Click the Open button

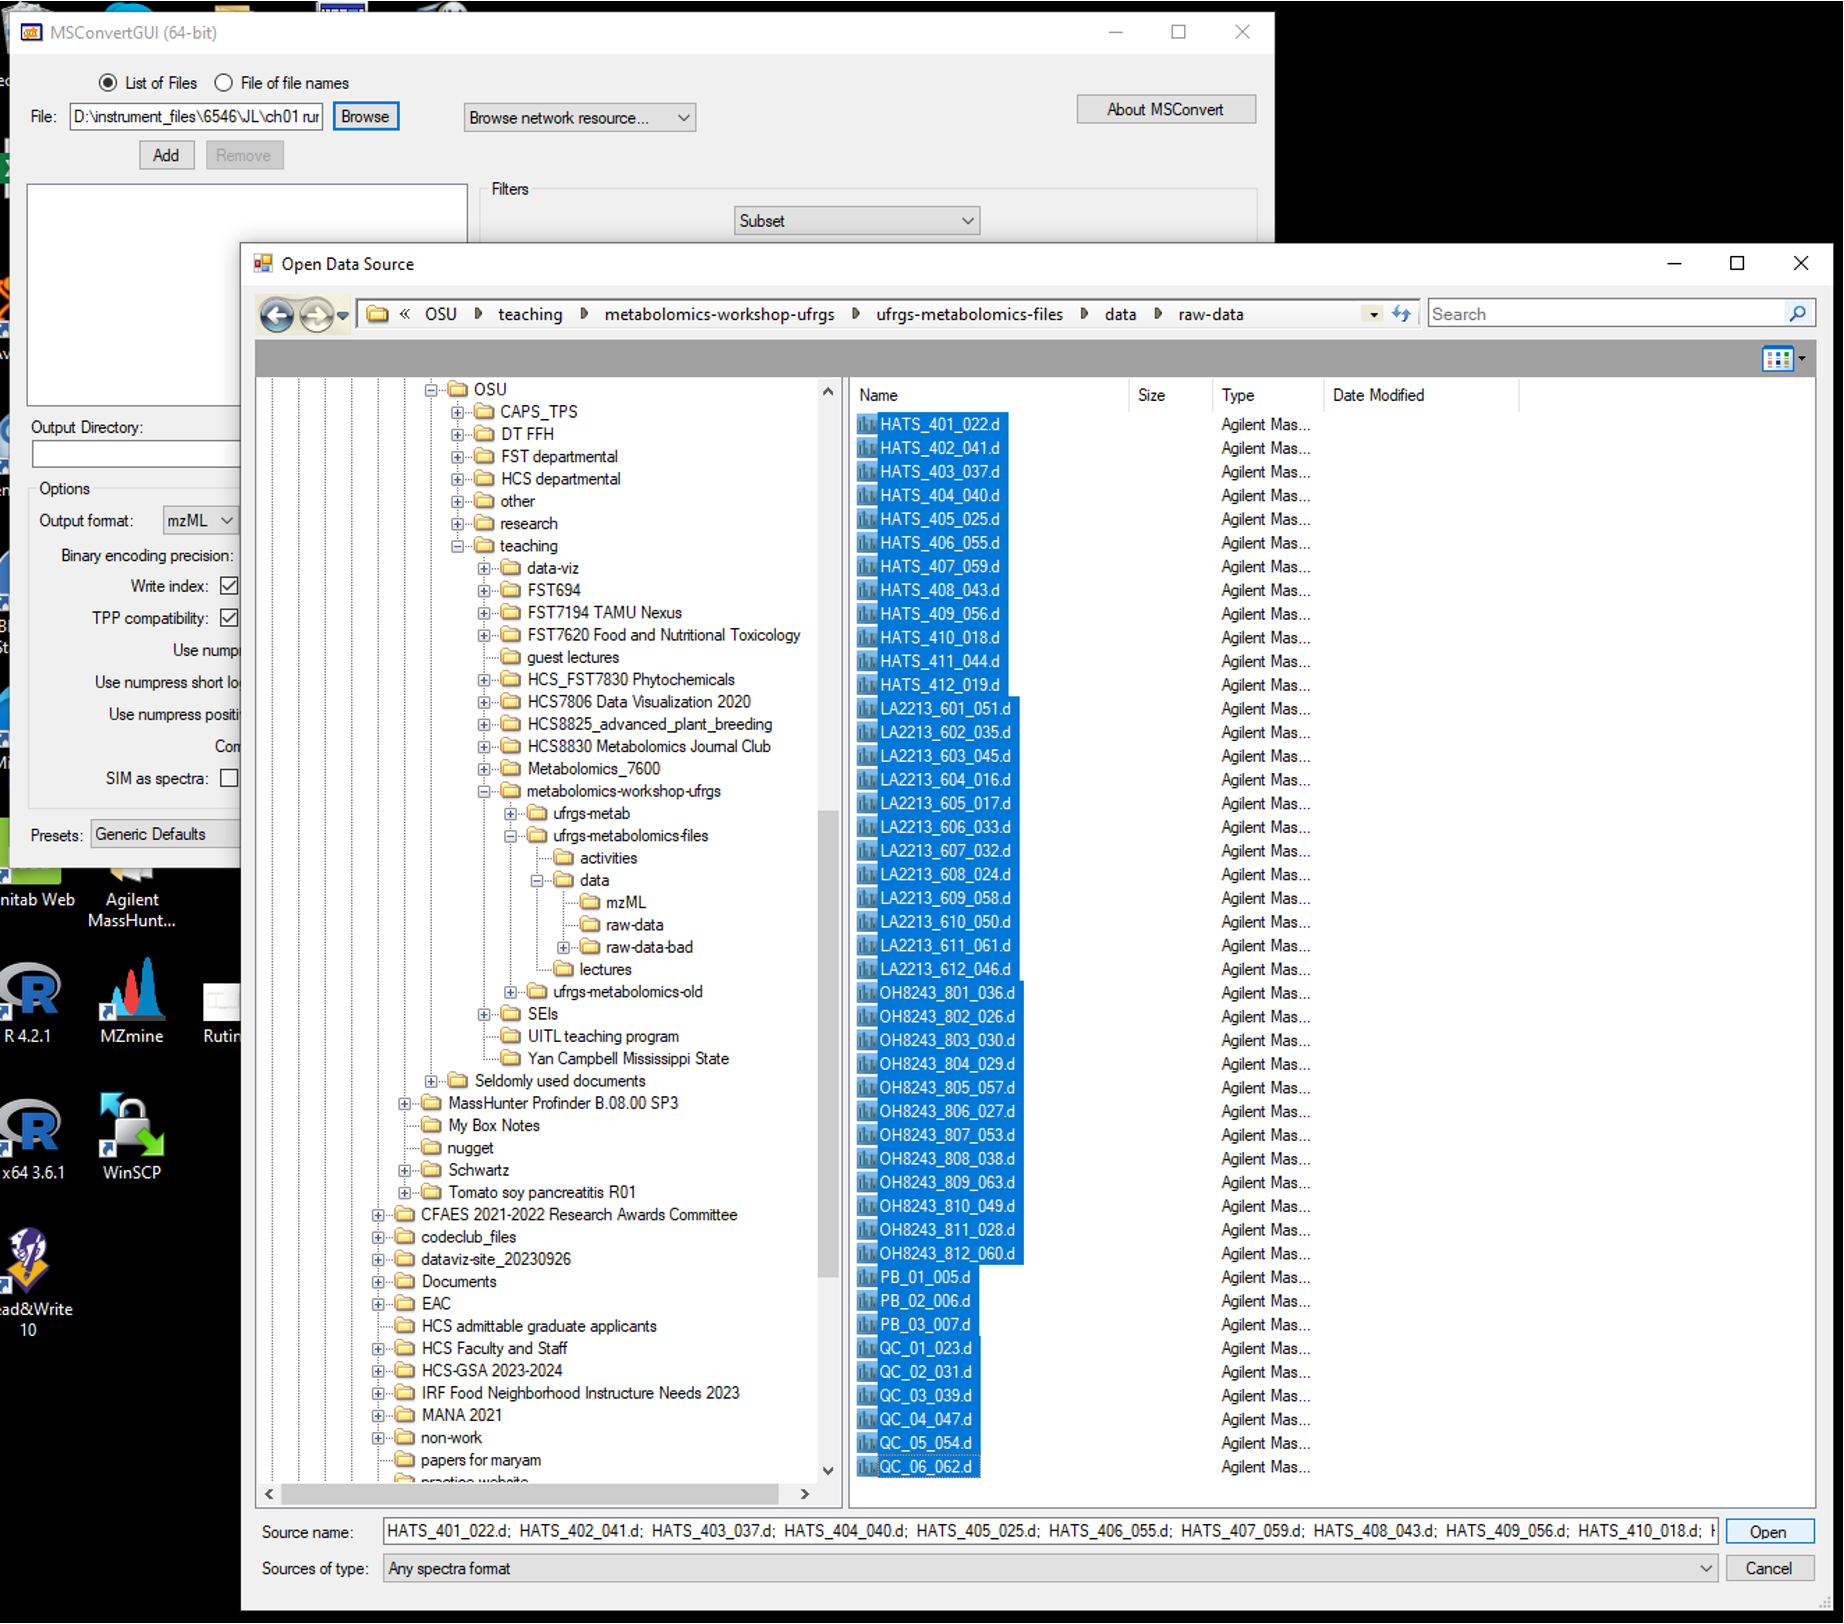[x=1768, y=1532]
